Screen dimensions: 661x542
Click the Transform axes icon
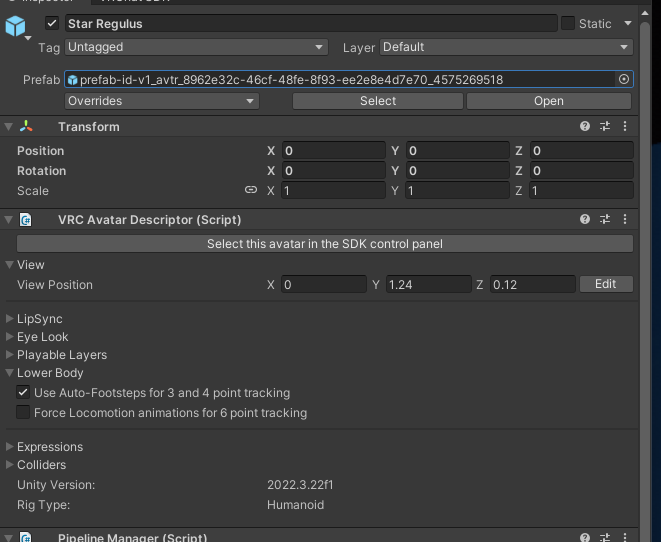[x=26, y=126]
